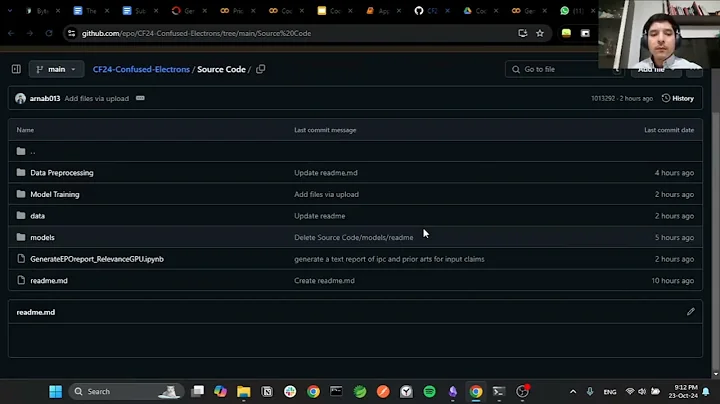Switch to the WhatsApp browser tab
This screenshot has width=720, height=404.
572,11
